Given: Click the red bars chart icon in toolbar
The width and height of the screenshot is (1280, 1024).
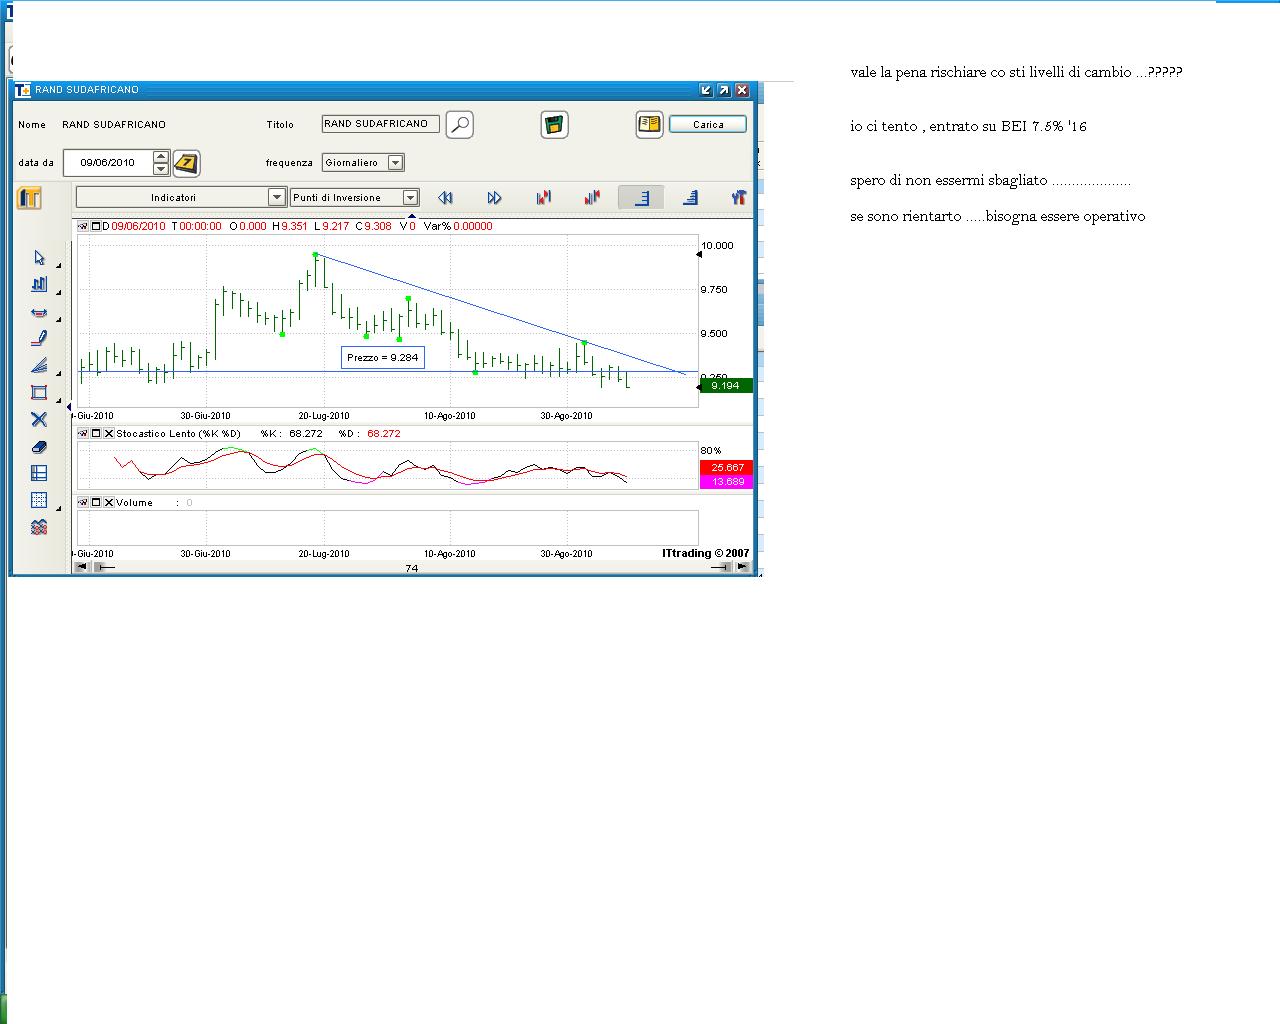Looking at the screenshot, I should click(592, 197).
